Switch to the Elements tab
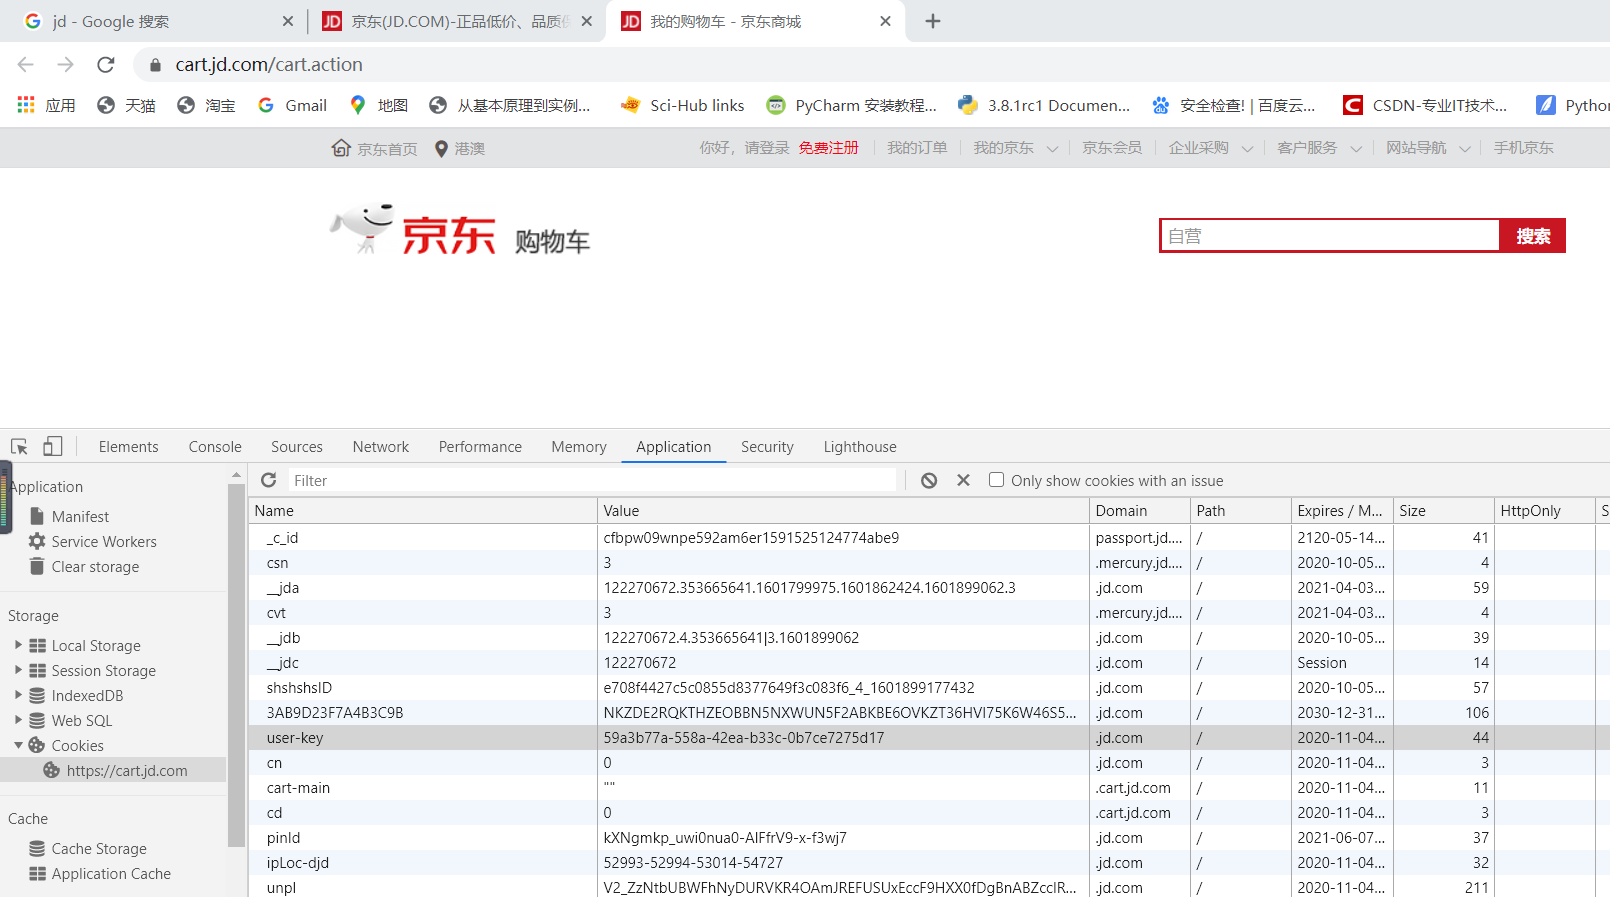This screenshot has height=897, width=1610. pos(129,446)
